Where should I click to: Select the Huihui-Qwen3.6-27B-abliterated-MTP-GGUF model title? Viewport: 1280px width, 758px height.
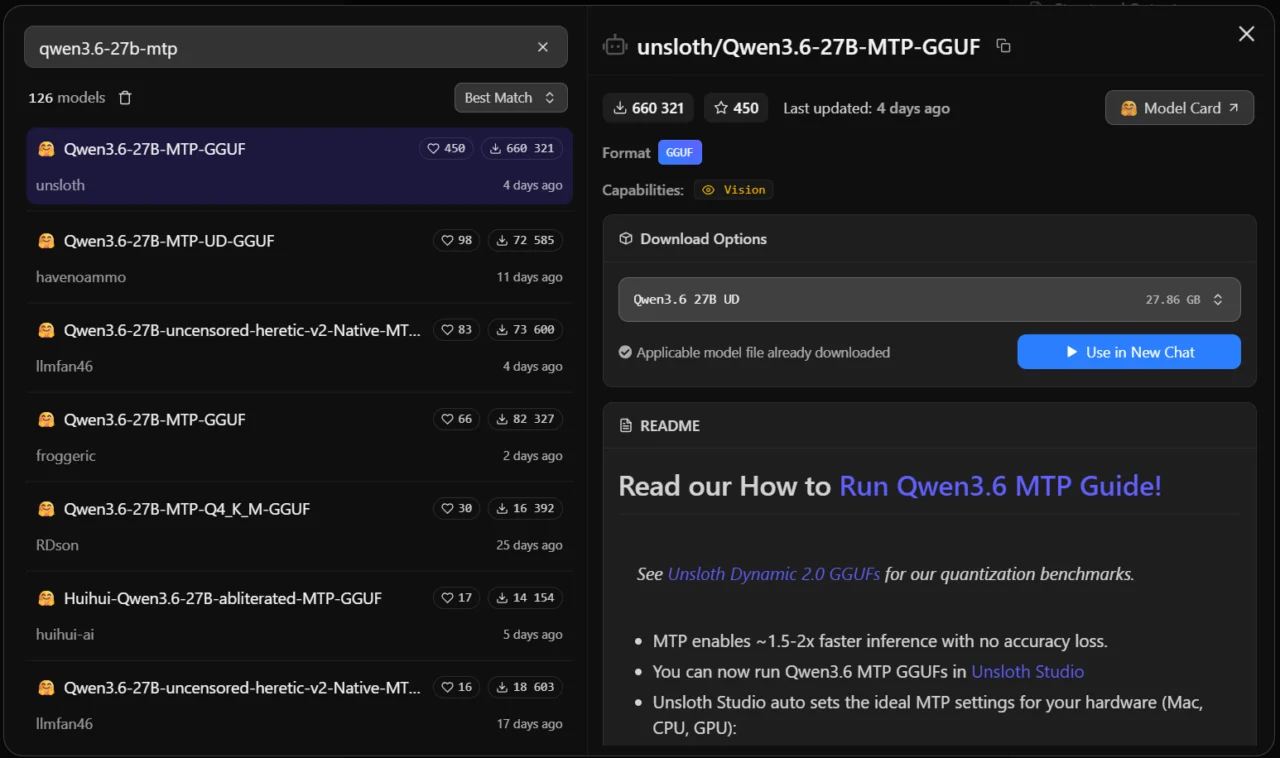coord(223,598)
